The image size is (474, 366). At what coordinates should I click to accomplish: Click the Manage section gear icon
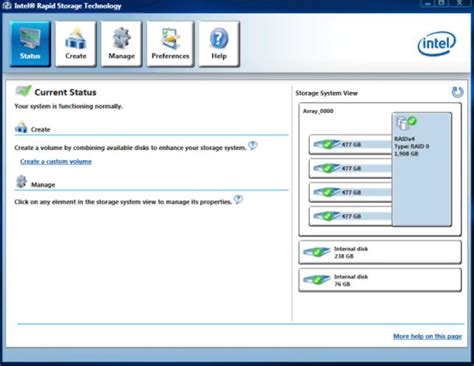21,182
